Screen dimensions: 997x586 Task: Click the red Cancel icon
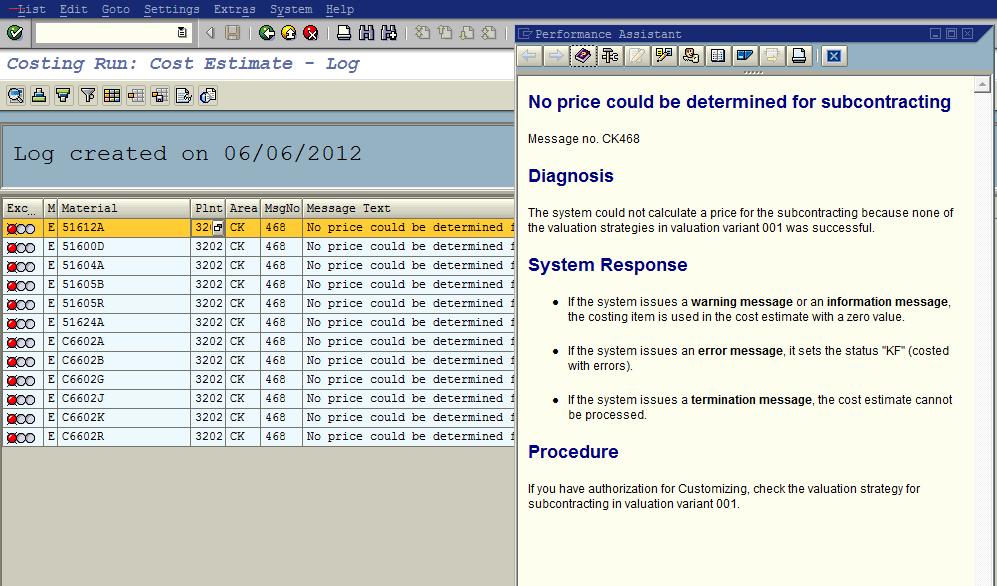[310, 32]
